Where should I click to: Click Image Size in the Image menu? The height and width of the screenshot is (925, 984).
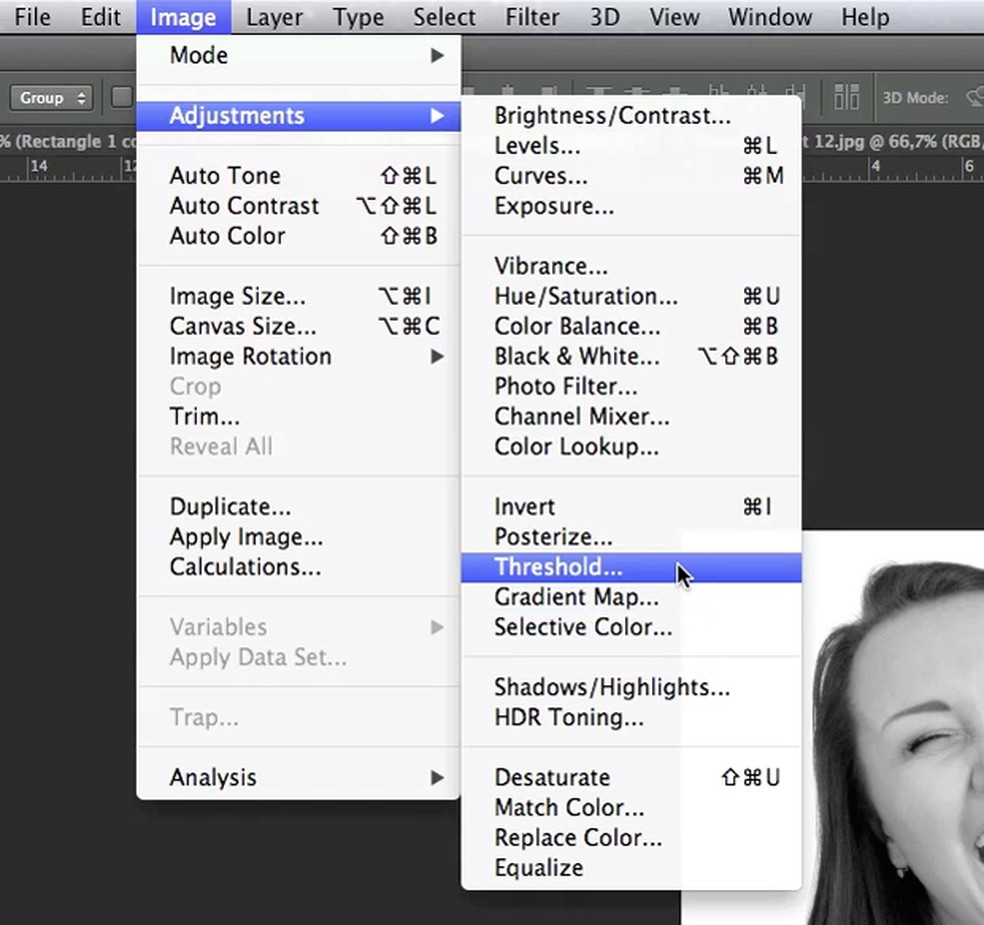point(237,297)
